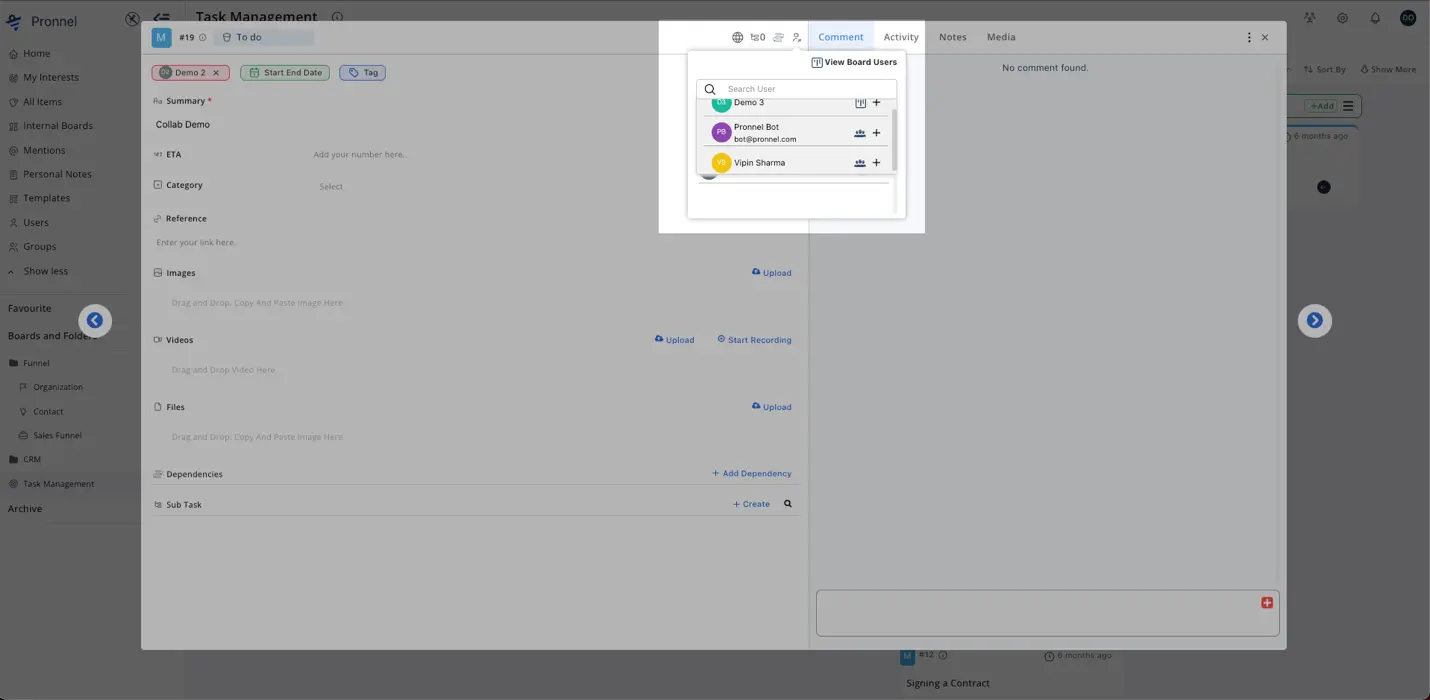Open notifications bell icon
The width and height of the screenshot is (1430, 700).
tap(1375, 18)
